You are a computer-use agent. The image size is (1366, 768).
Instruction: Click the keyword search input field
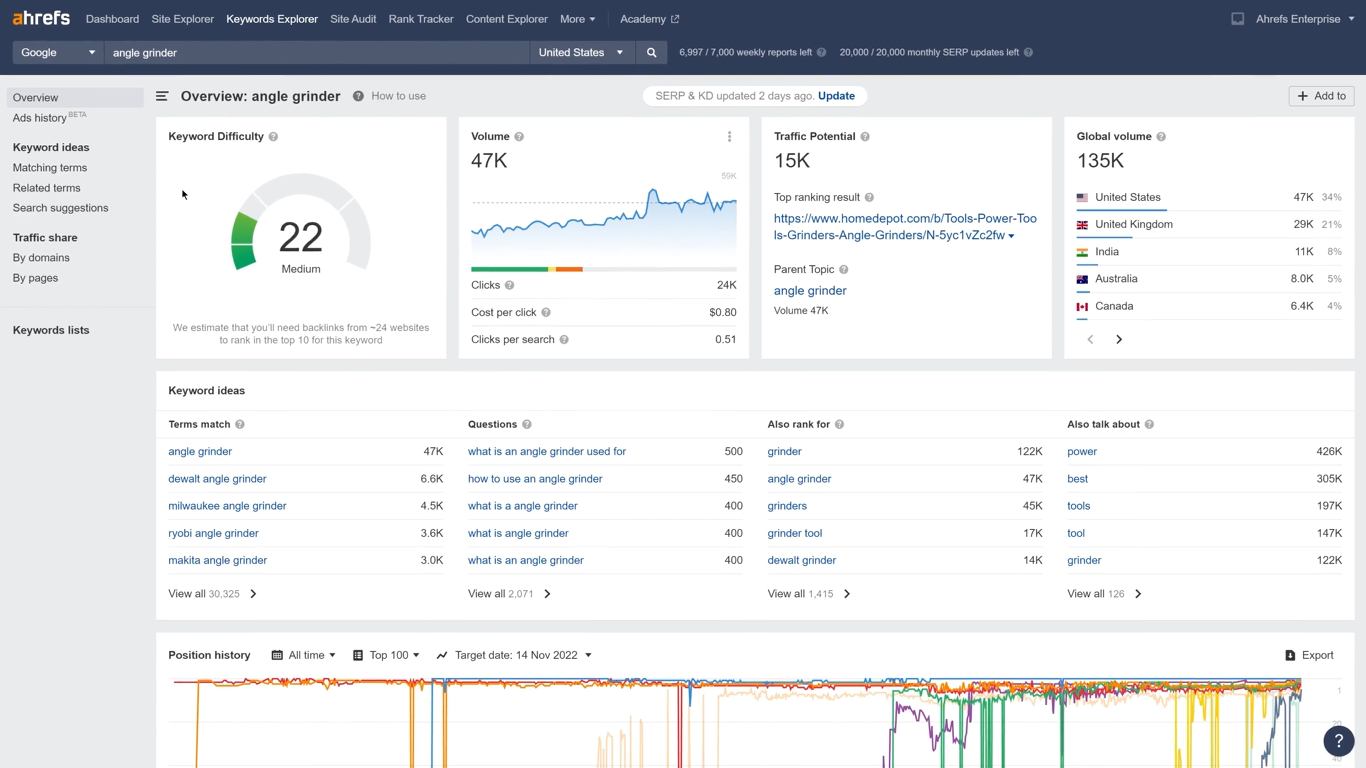click(316, 53)
